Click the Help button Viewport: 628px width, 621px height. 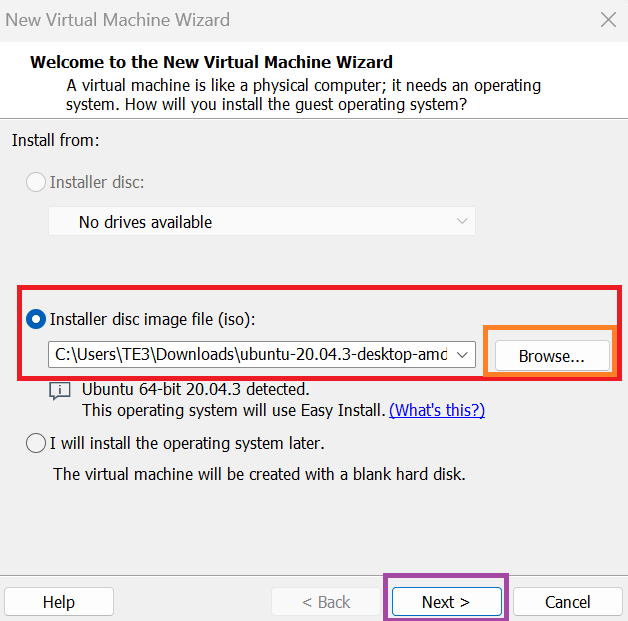click(x=59, y=602)
